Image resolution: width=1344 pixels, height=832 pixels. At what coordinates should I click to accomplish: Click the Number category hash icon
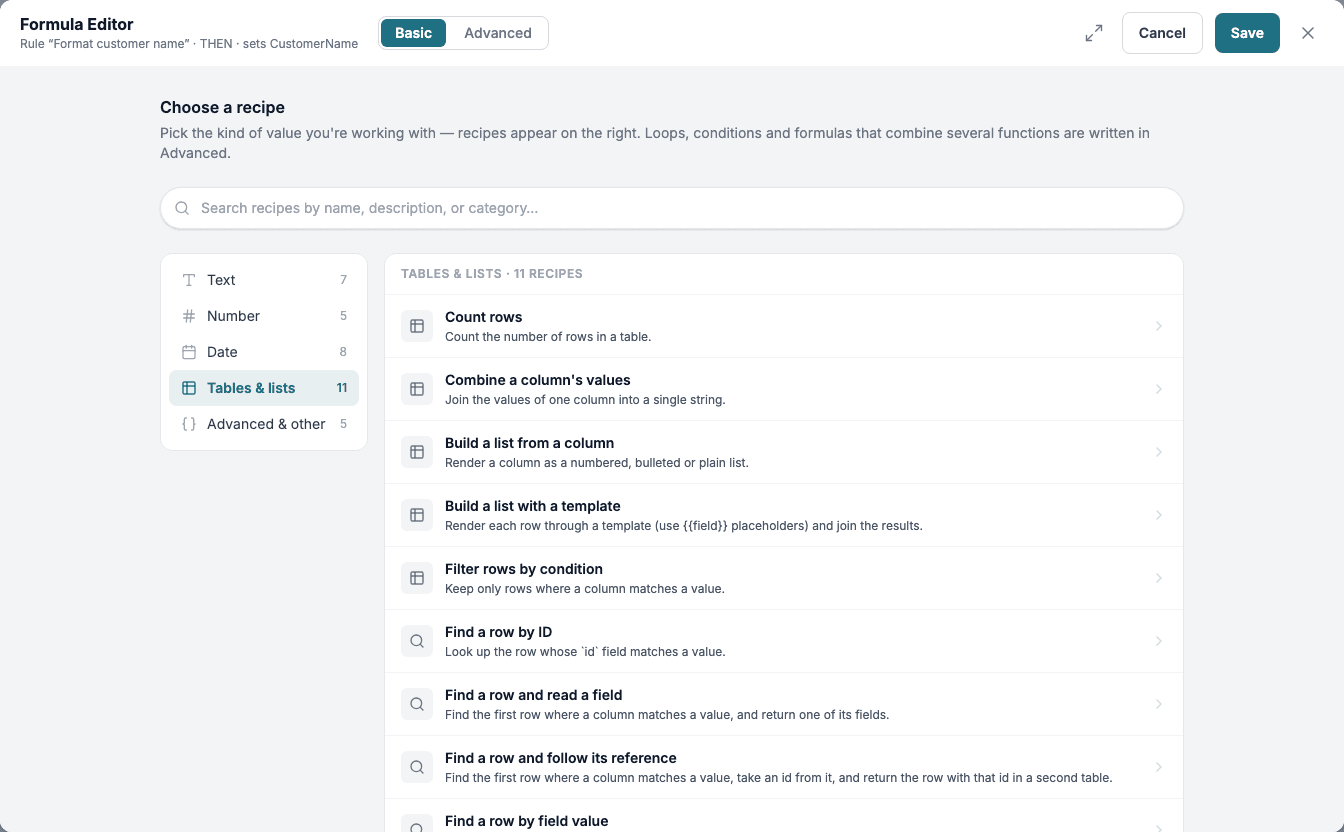coord(189,316)
